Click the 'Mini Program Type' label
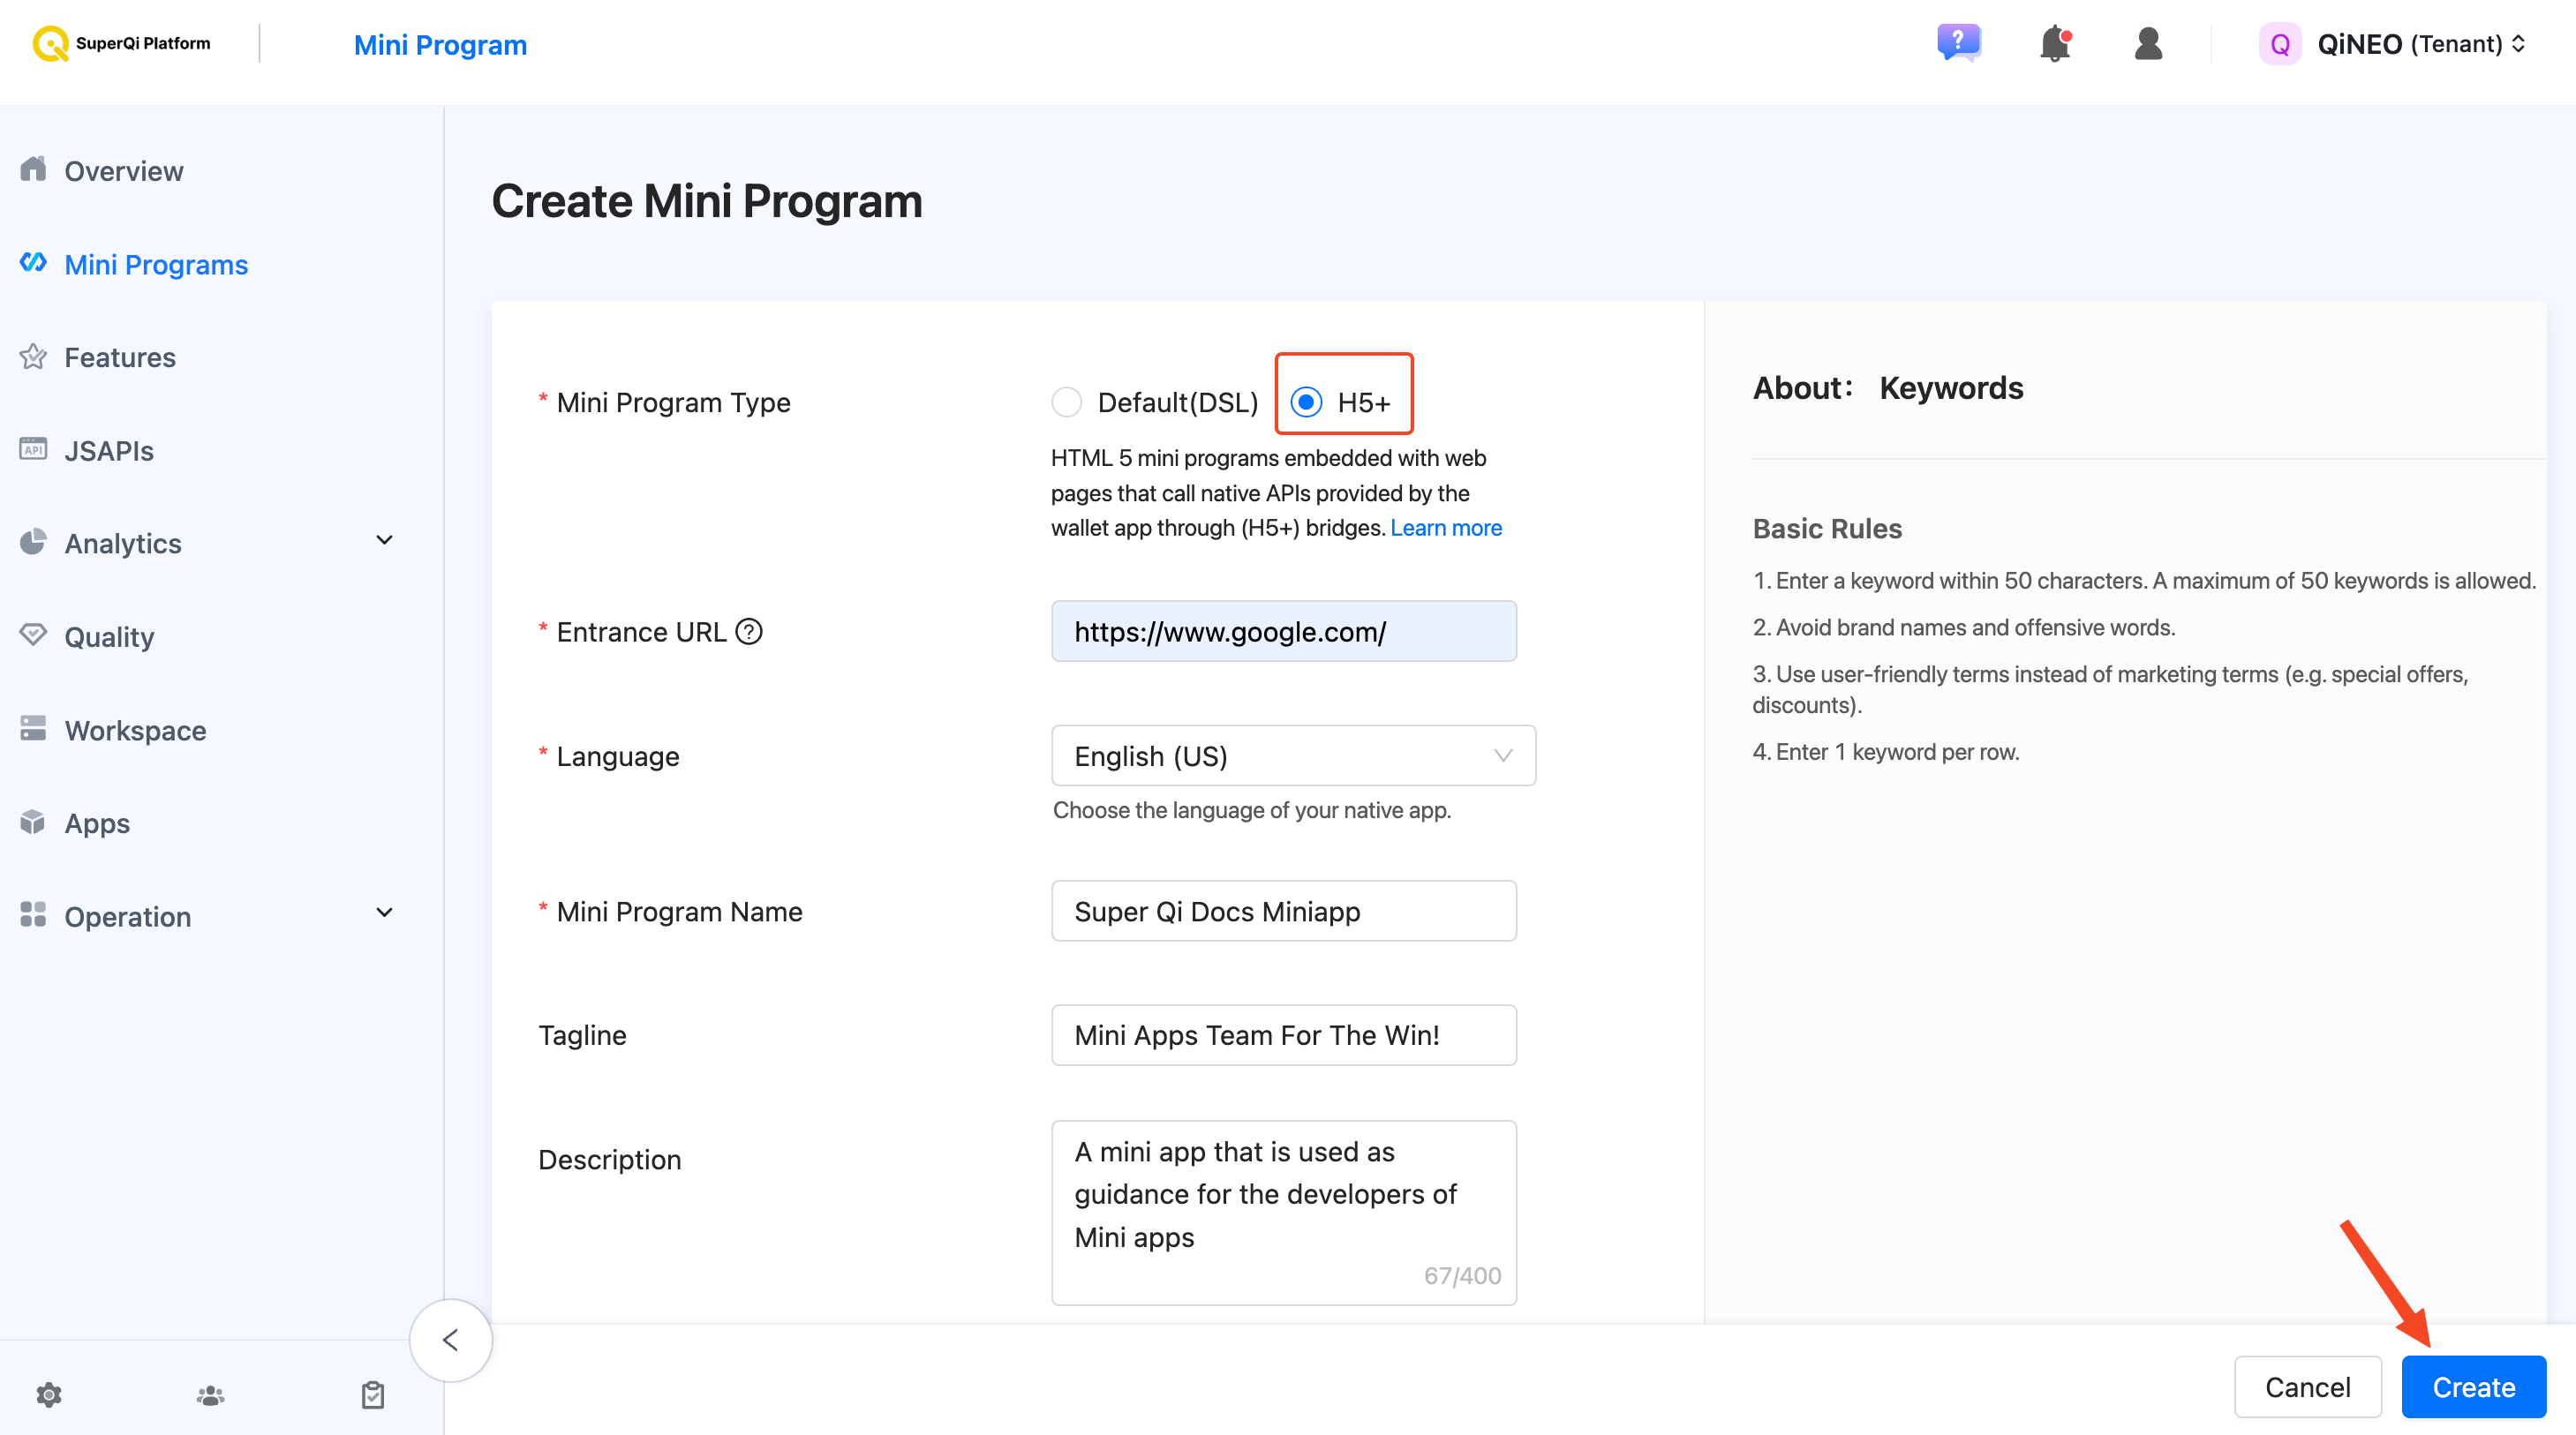This screenshot has width=2576, height=1435. 673,402
